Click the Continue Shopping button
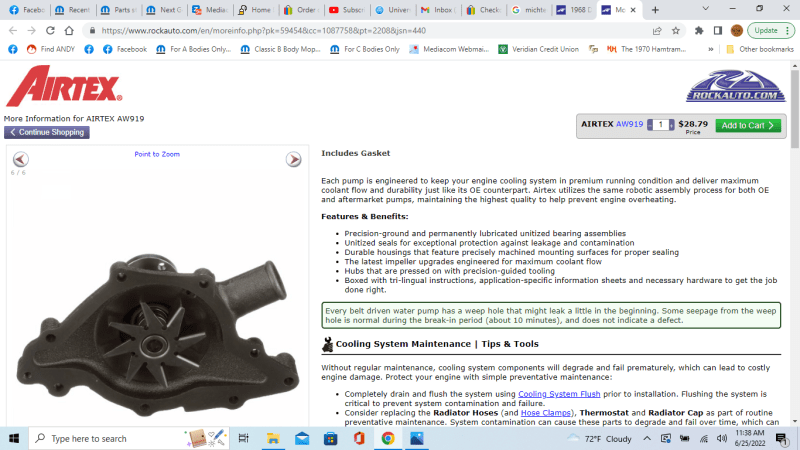 tap(46, 132)
